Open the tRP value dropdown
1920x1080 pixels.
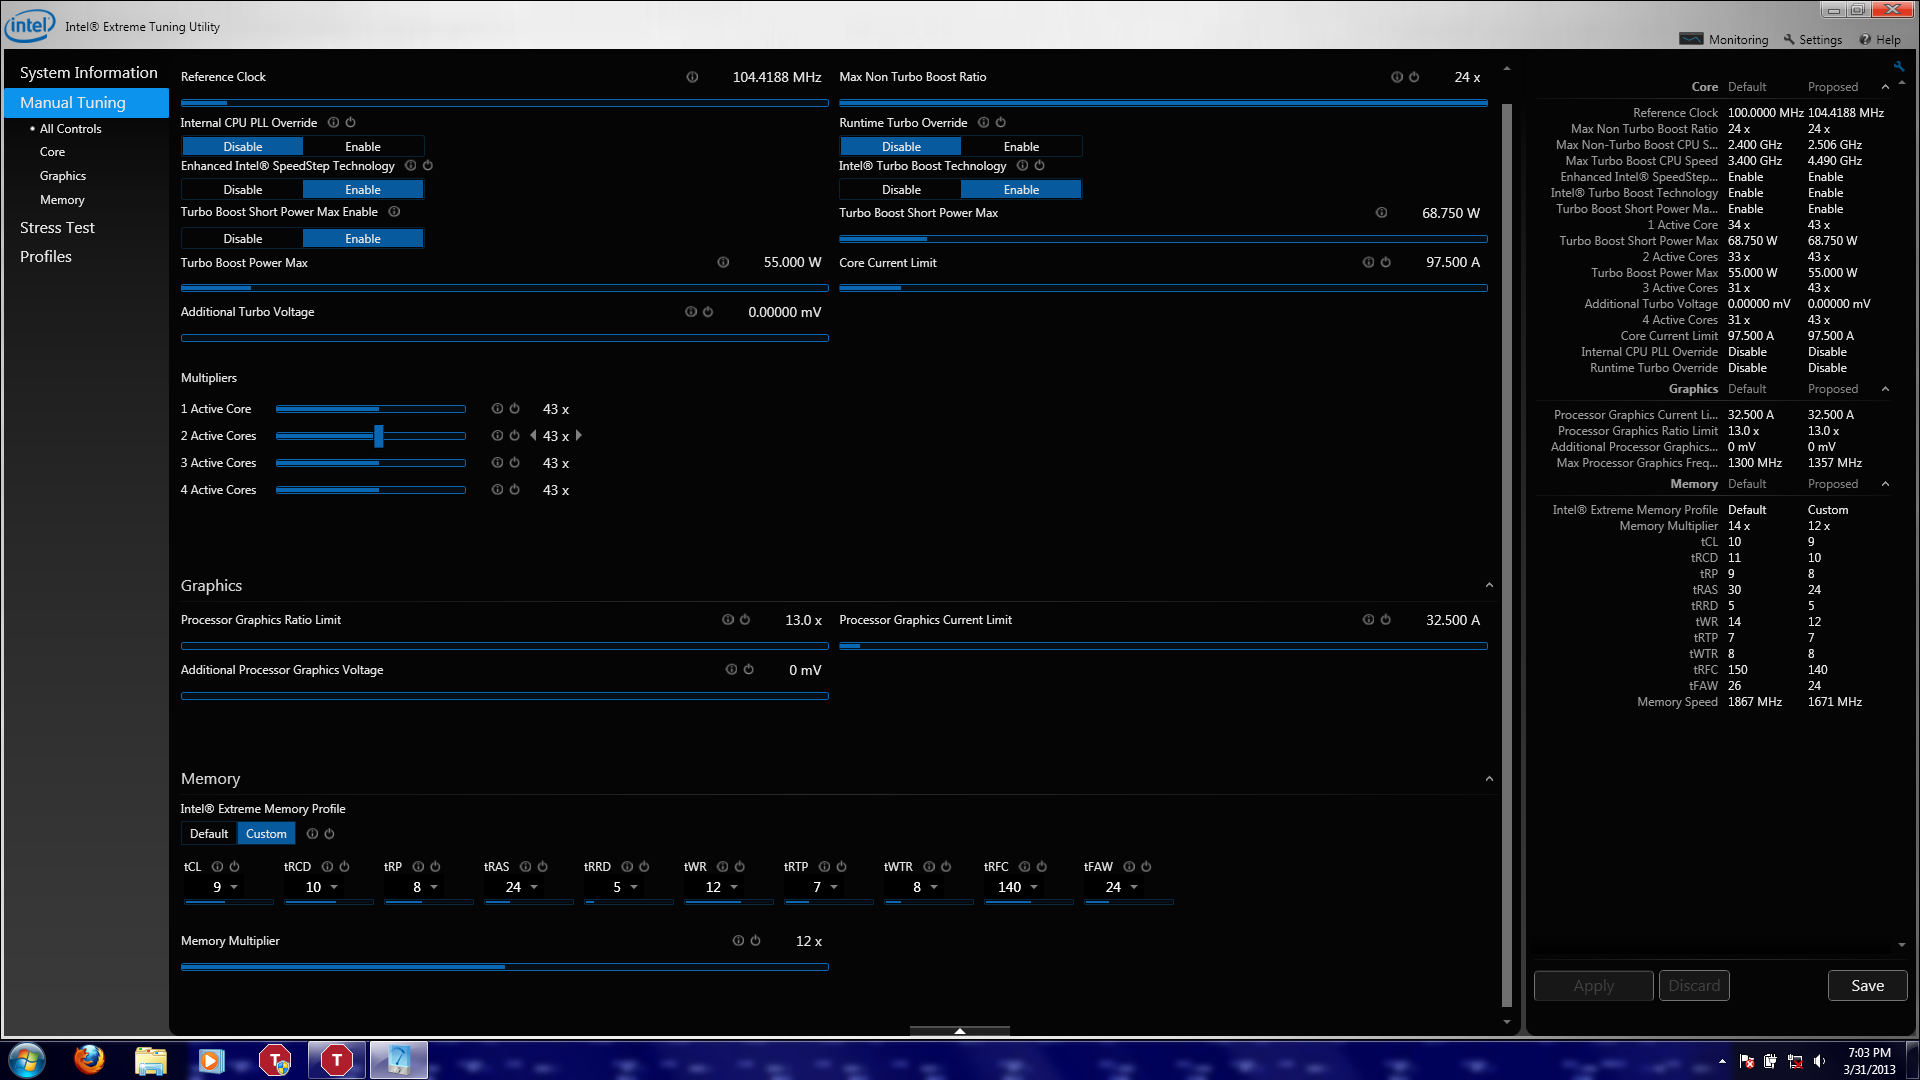pos(434,888)
